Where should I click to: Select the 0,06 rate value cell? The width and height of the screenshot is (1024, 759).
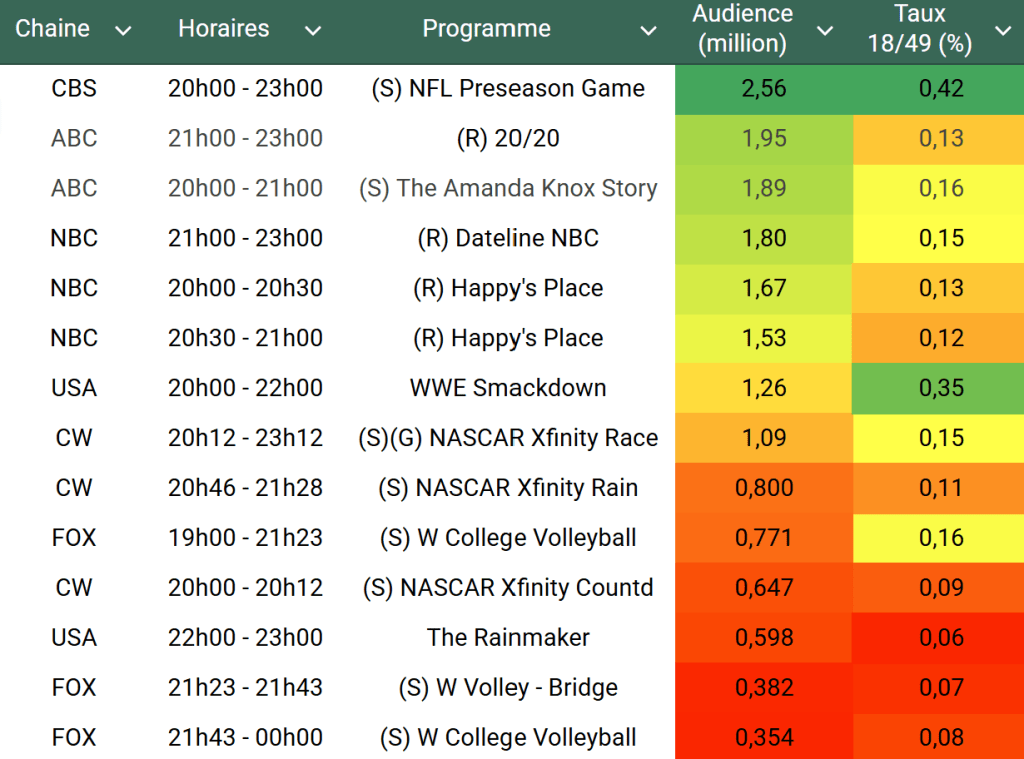coord(941,638)
